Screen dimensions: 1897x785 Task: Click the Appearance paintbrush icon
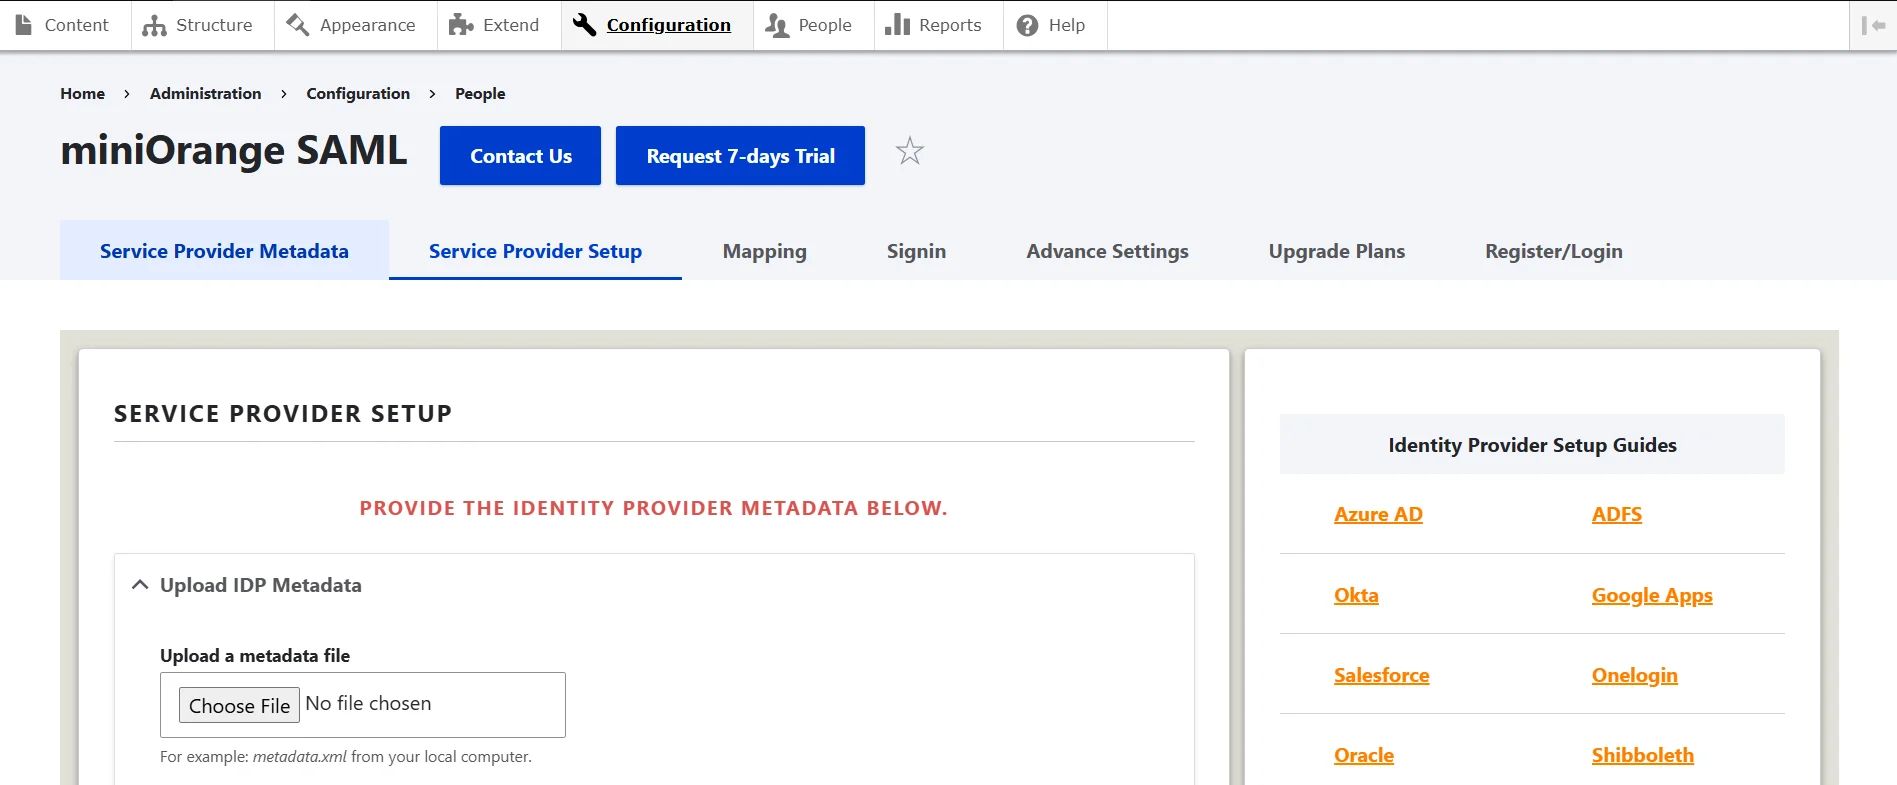coord(298,25)
